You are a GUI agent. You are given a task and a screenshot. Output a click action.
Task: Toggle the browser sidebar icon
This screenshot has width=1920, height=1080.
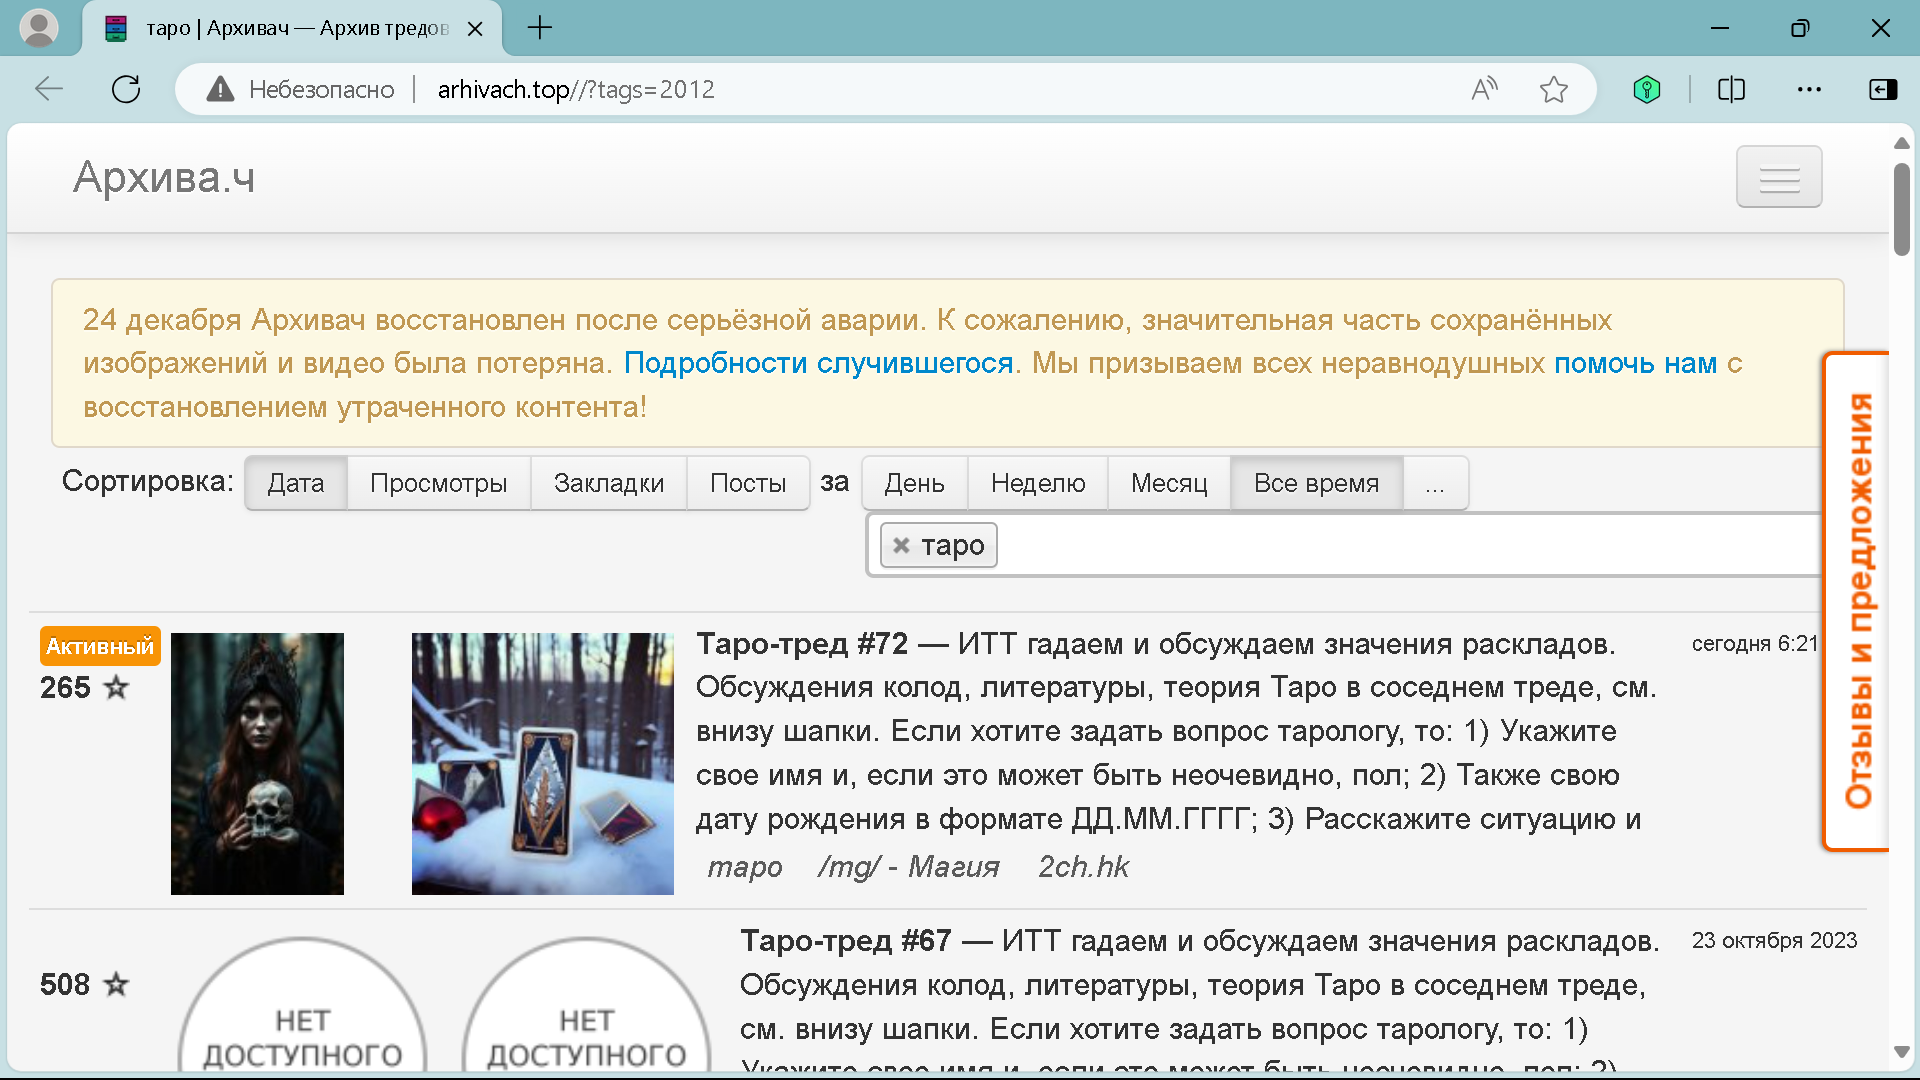[x=1883, y=89]
